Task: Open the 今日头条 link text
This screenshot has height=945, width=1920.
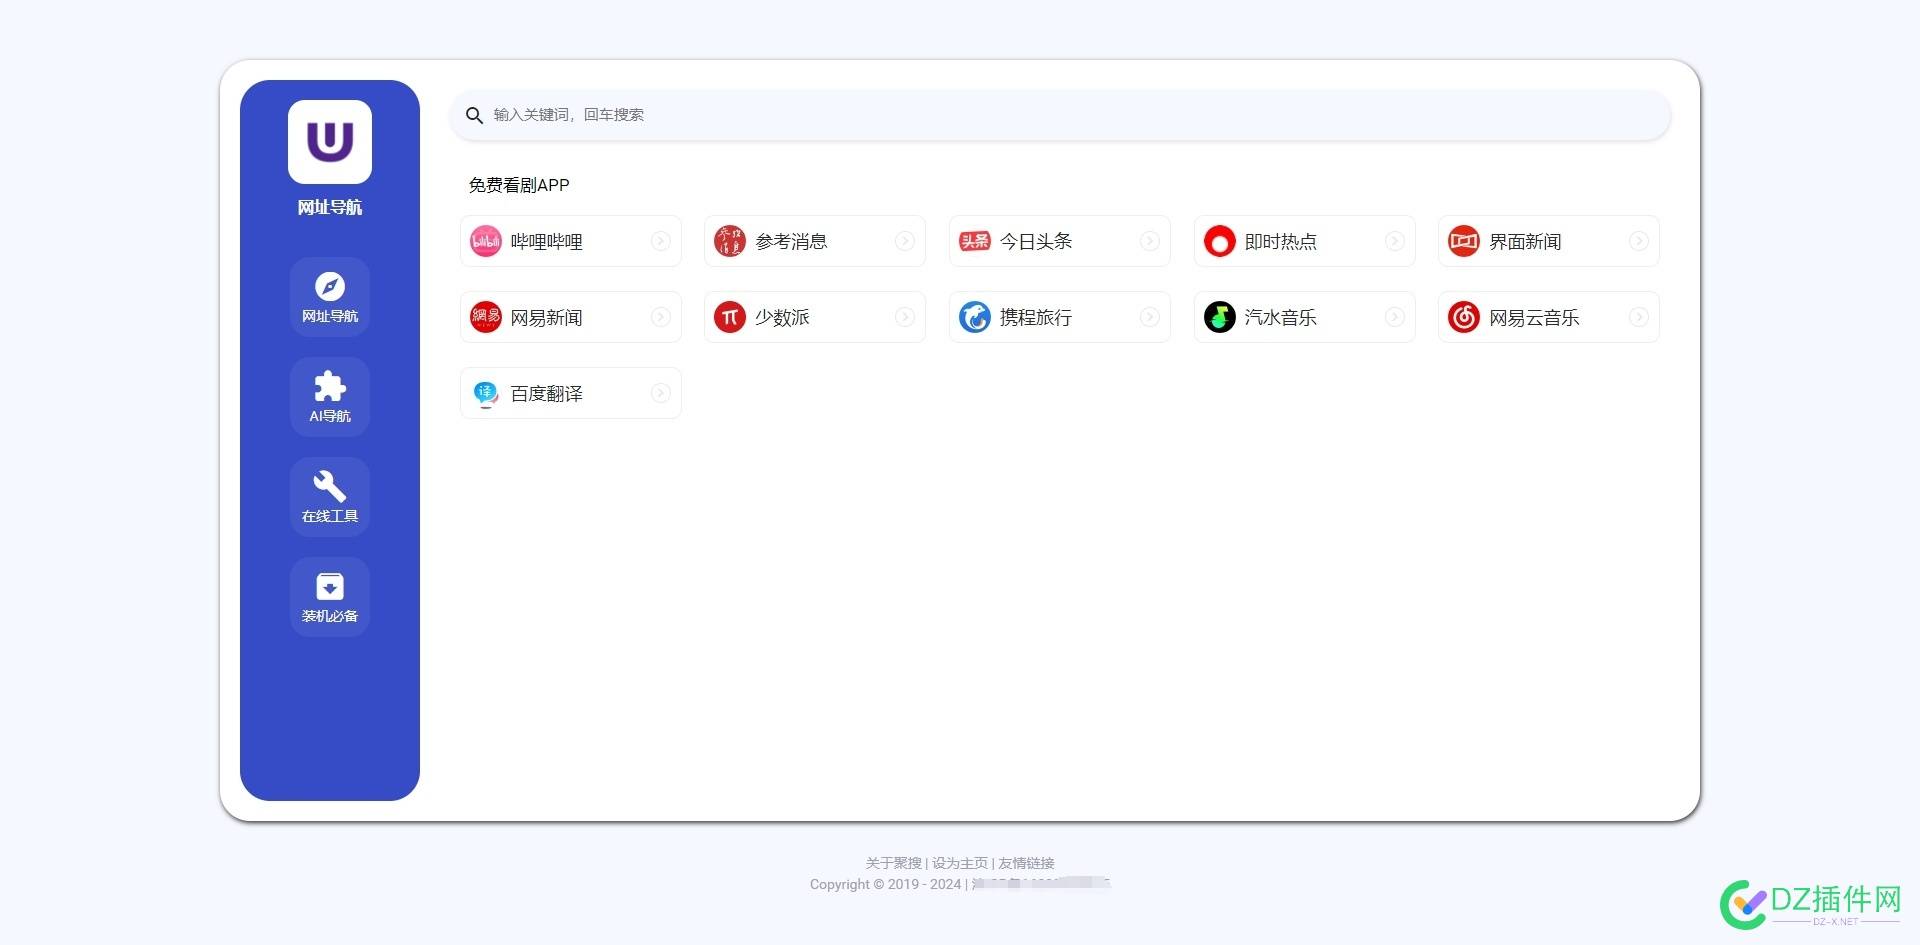Action: [1036, 242]
